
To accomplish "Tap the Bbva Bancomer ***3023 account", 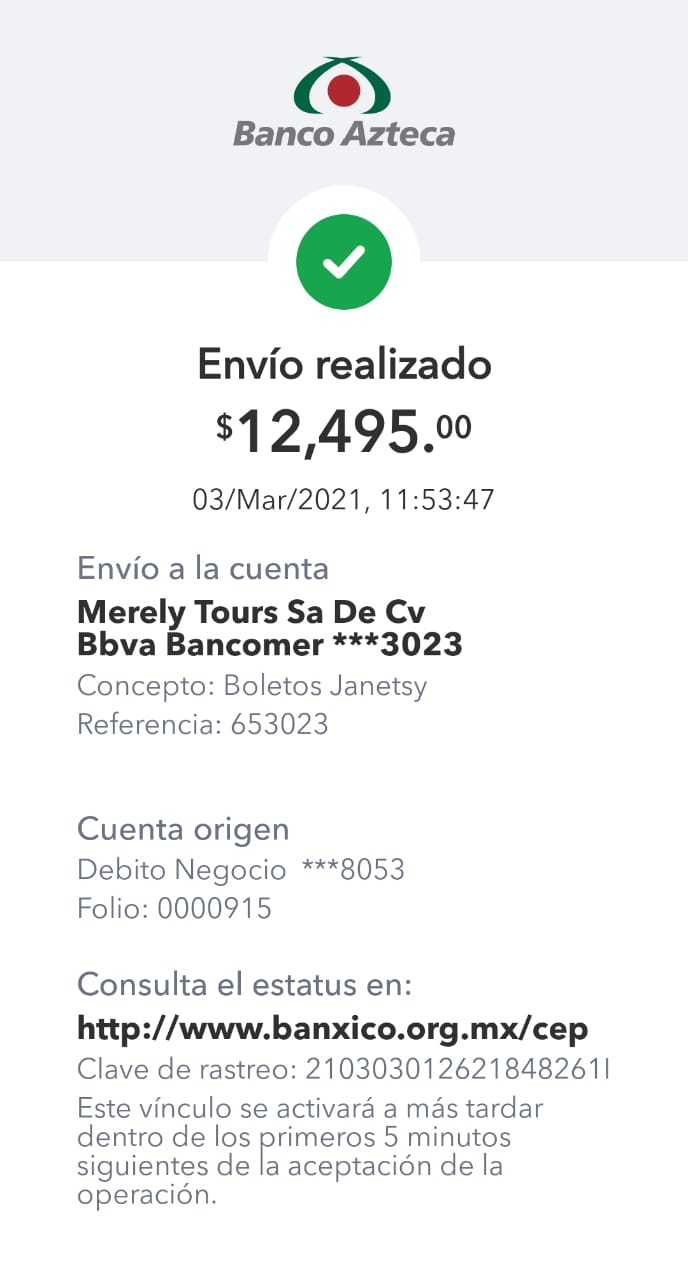I will tap(270, 645).
